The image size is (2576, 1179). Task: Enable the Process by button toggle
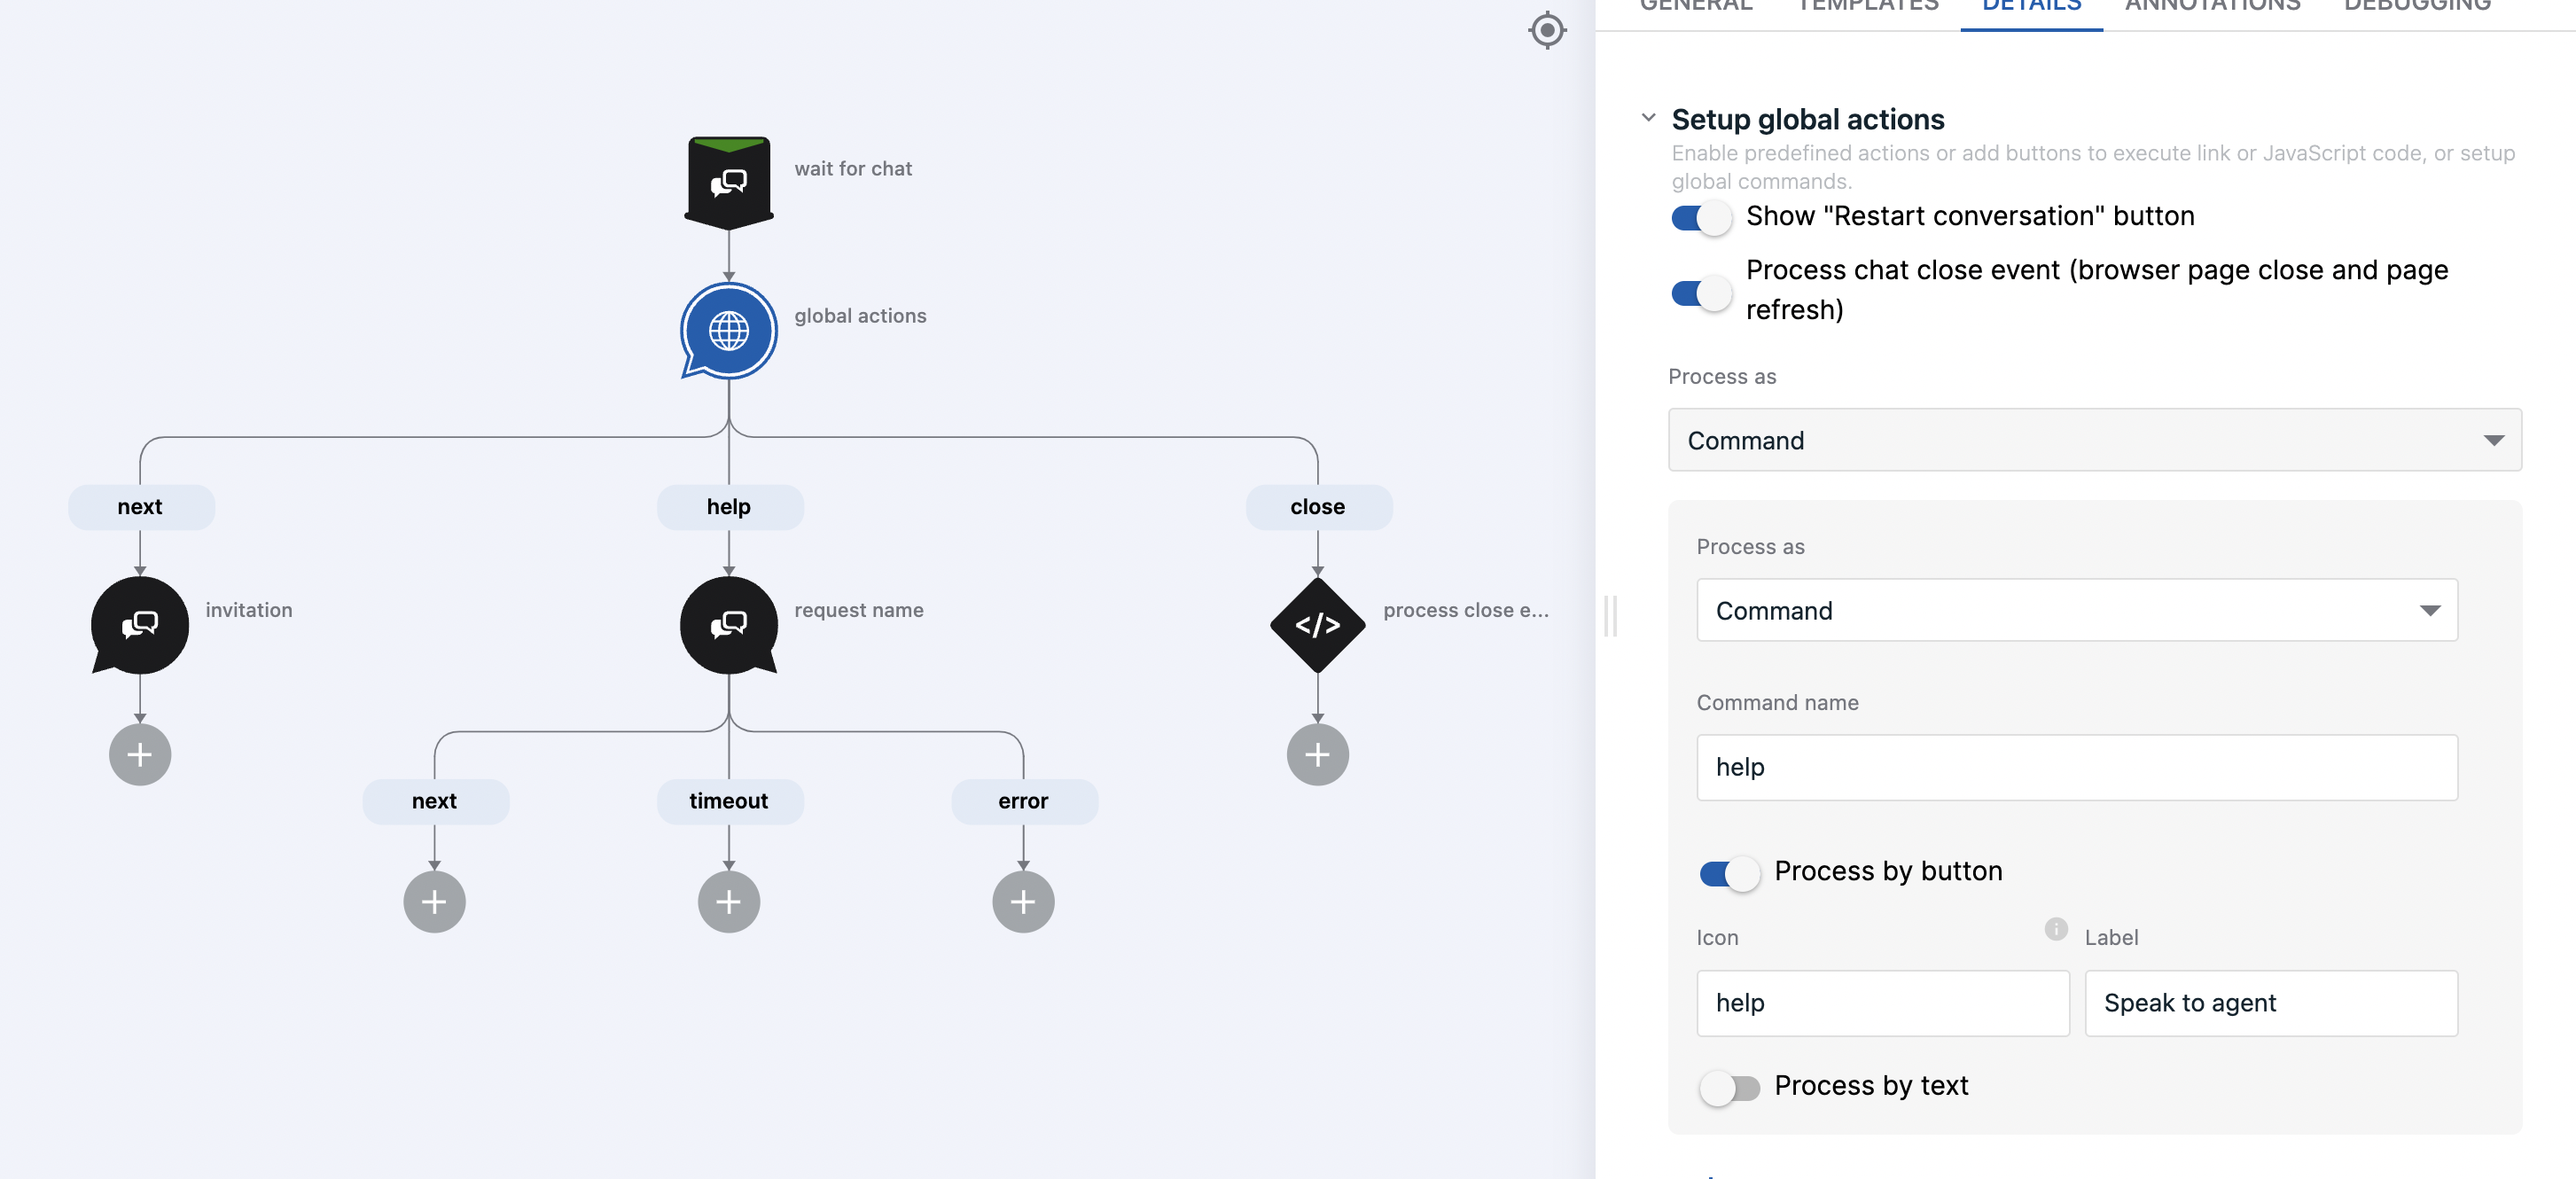[x=1729, y=871]
